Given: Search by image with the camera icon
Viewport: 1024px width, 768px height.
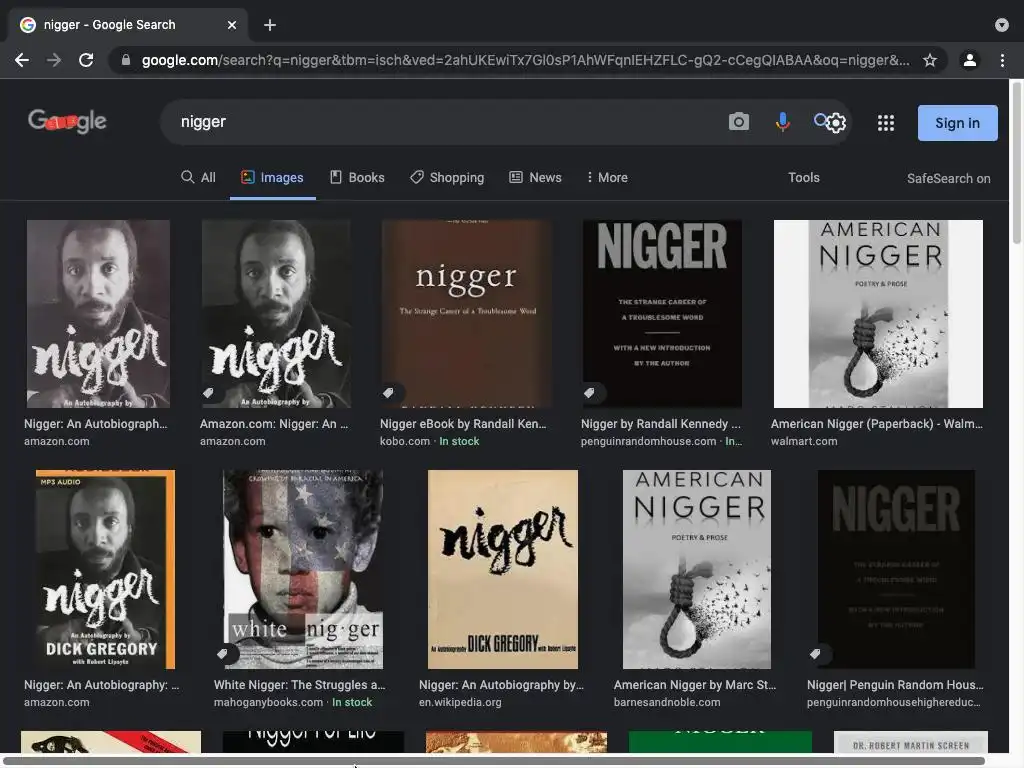Looking at the screenshot, I should pos(739,121).
